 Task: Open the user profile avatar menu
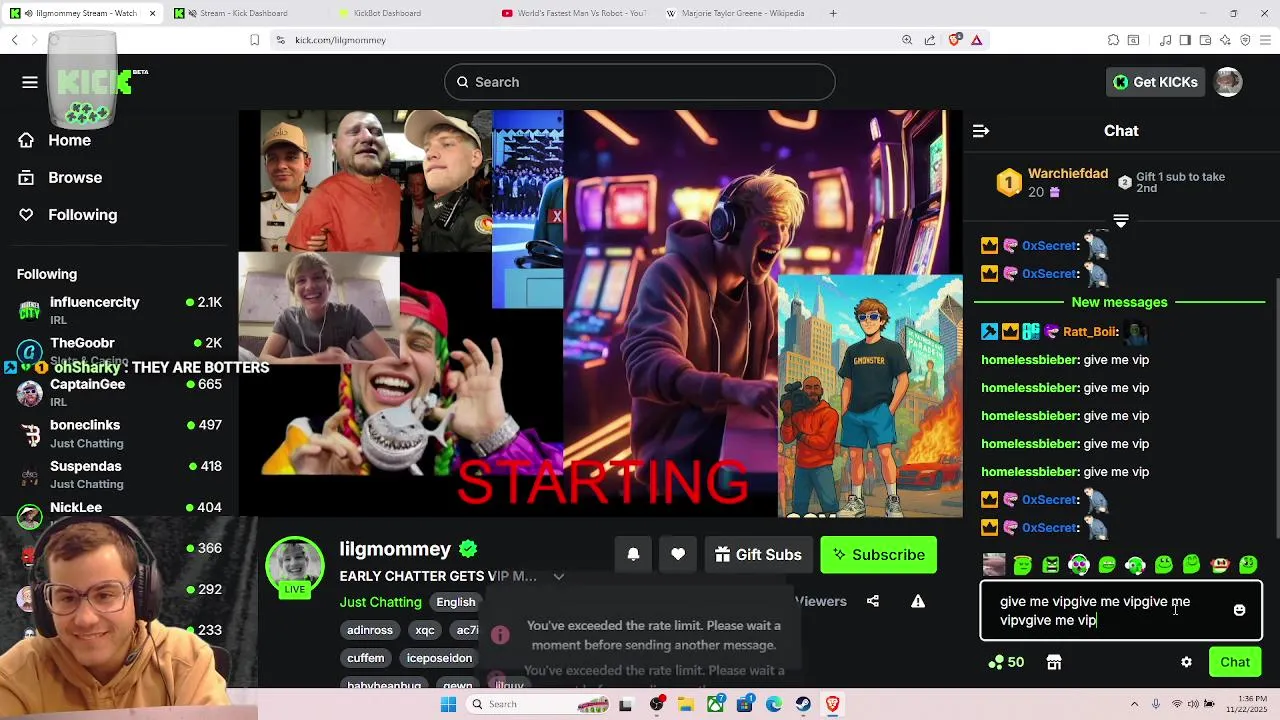[x=1228, y=82]
